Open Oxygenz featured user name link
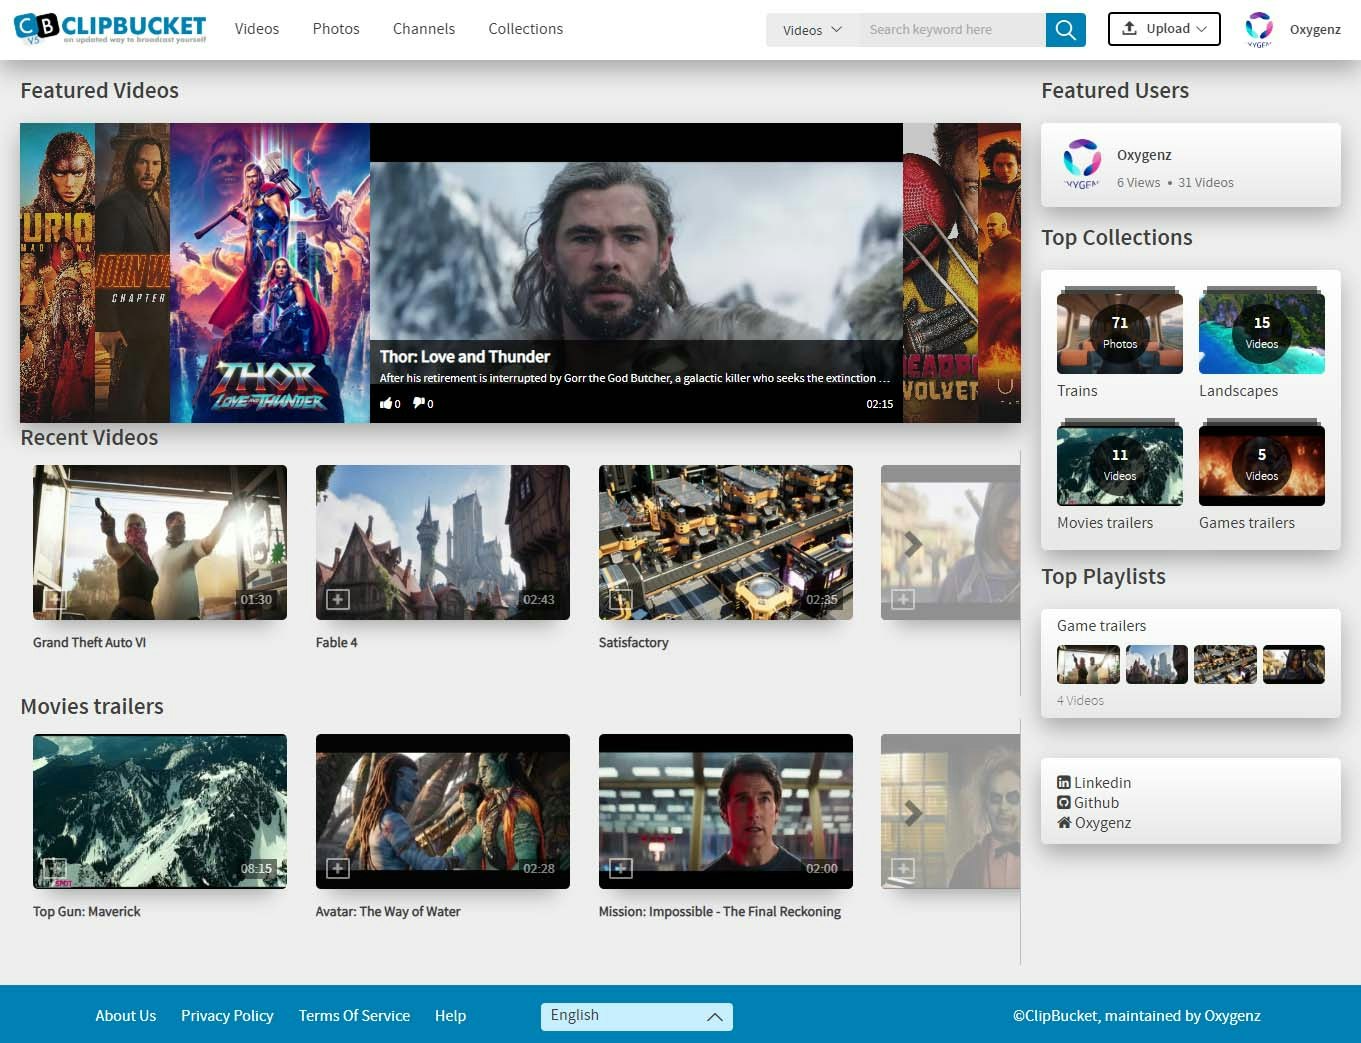The image size is (1361, 1043). [1144, 155]
